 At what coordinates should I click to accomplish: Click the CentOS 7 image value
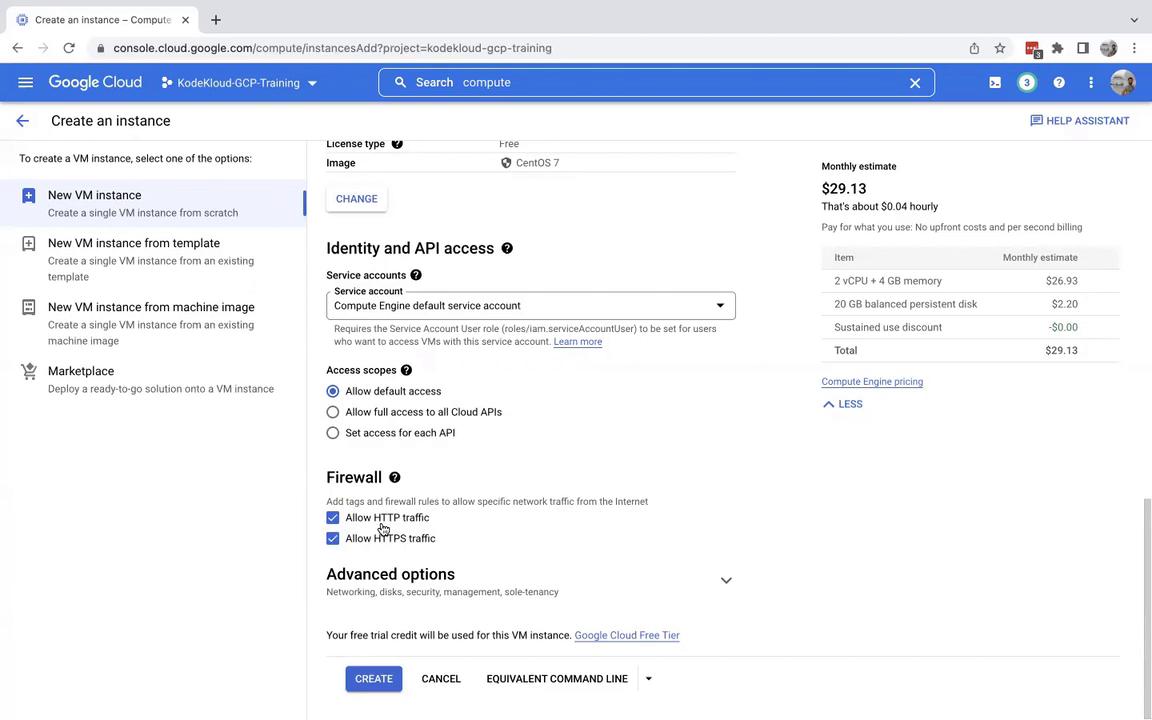(x=537, y=163)
